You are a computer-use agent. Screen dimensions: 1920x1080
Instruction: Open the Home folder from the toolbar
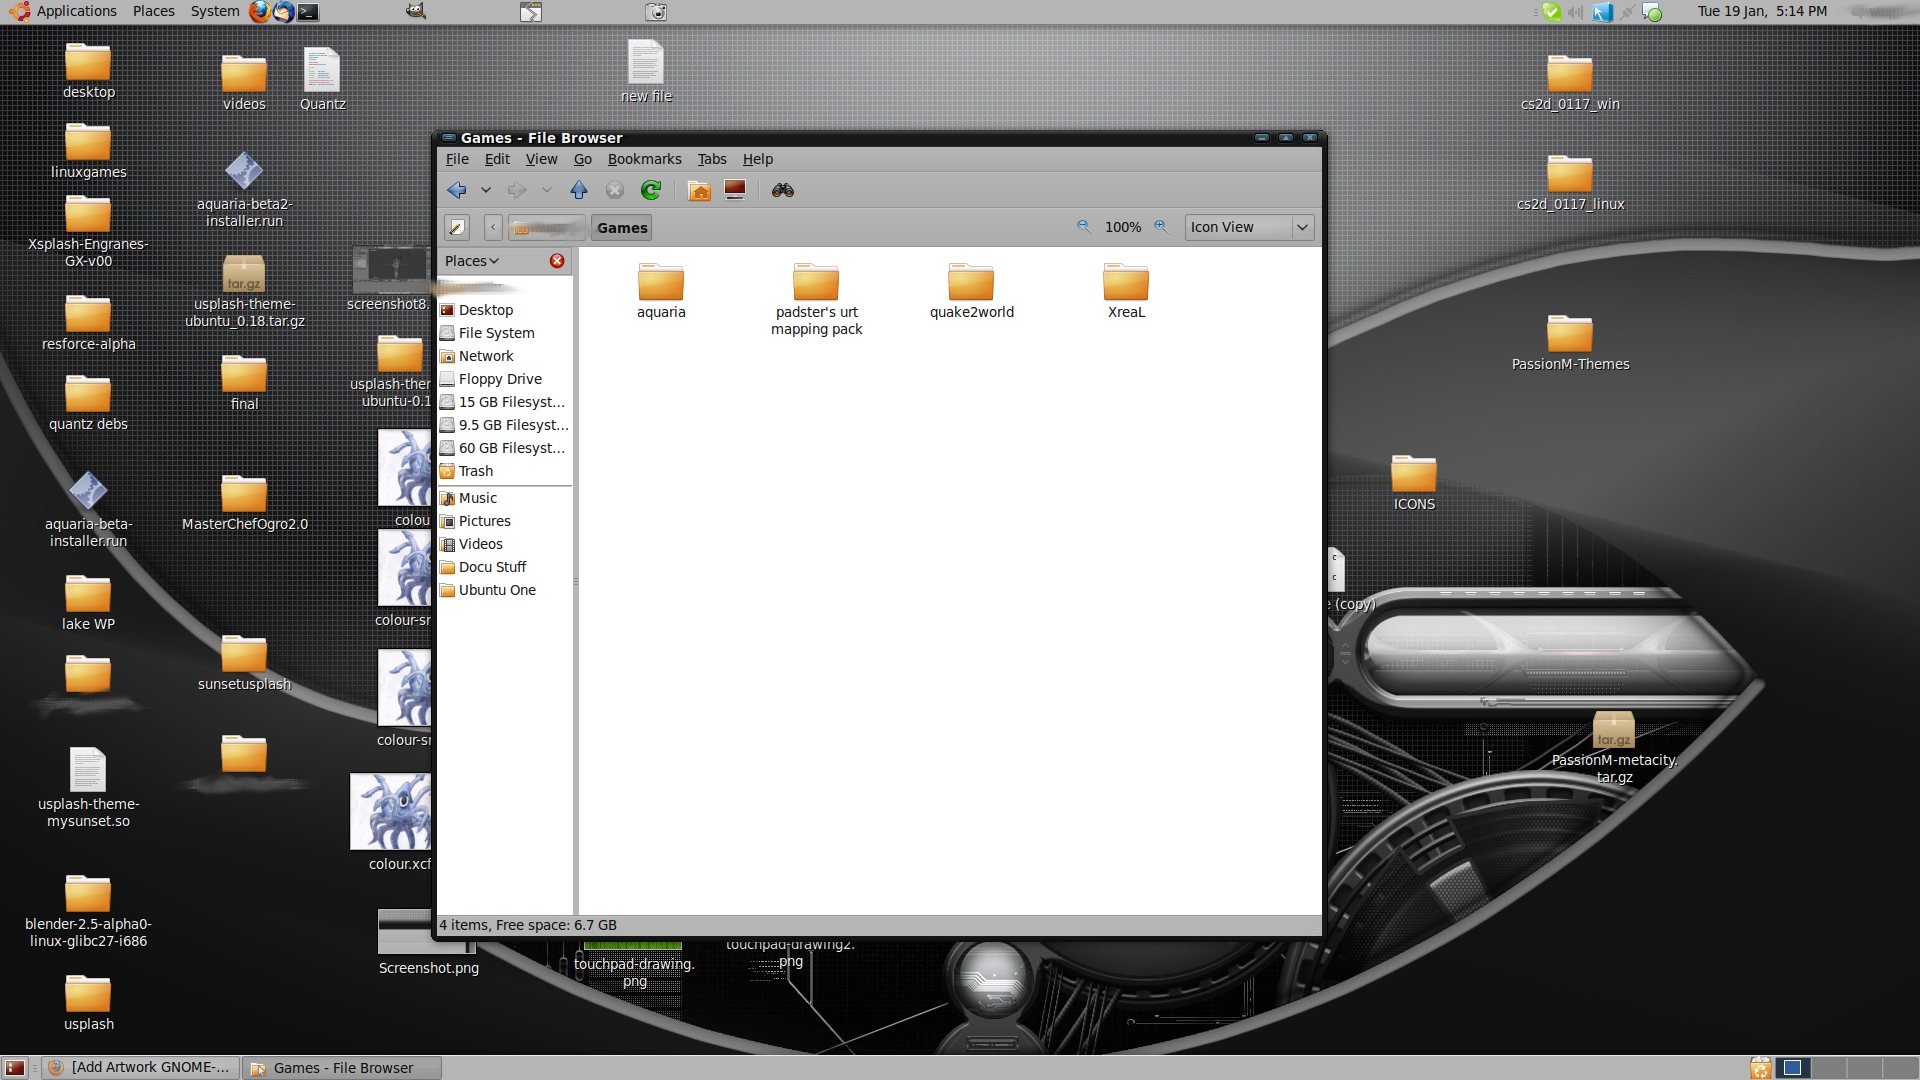[699, 190]
